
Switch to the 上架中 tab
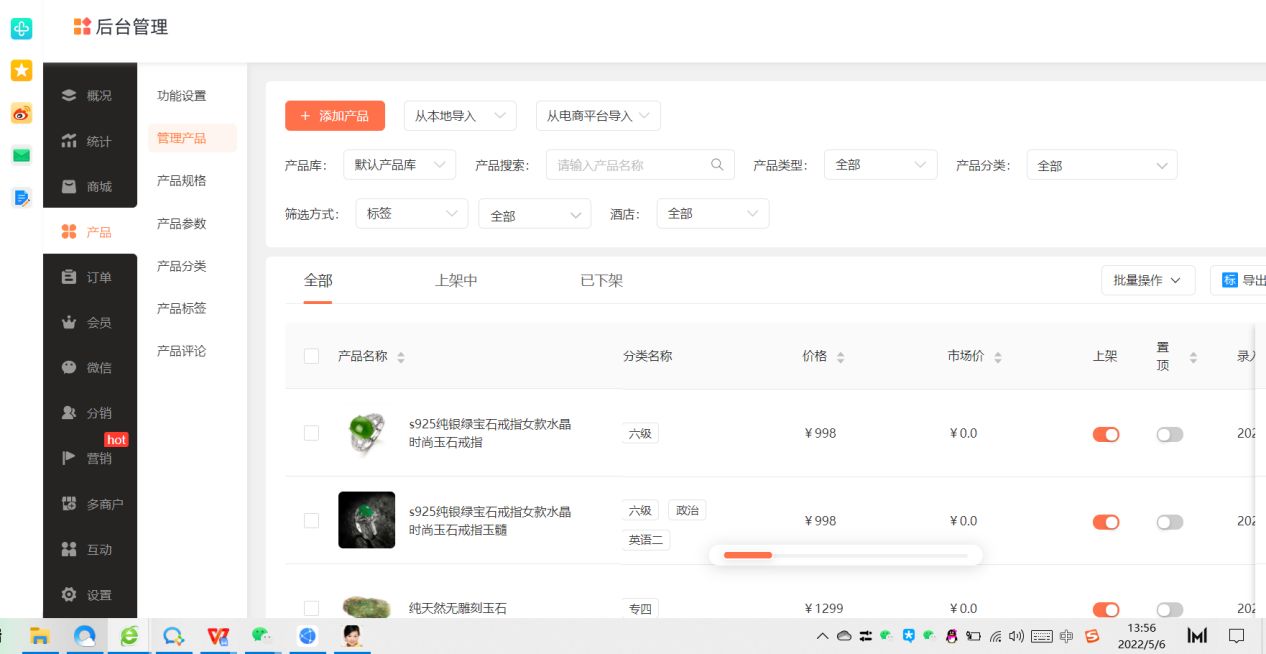click(x=456, y=280)
